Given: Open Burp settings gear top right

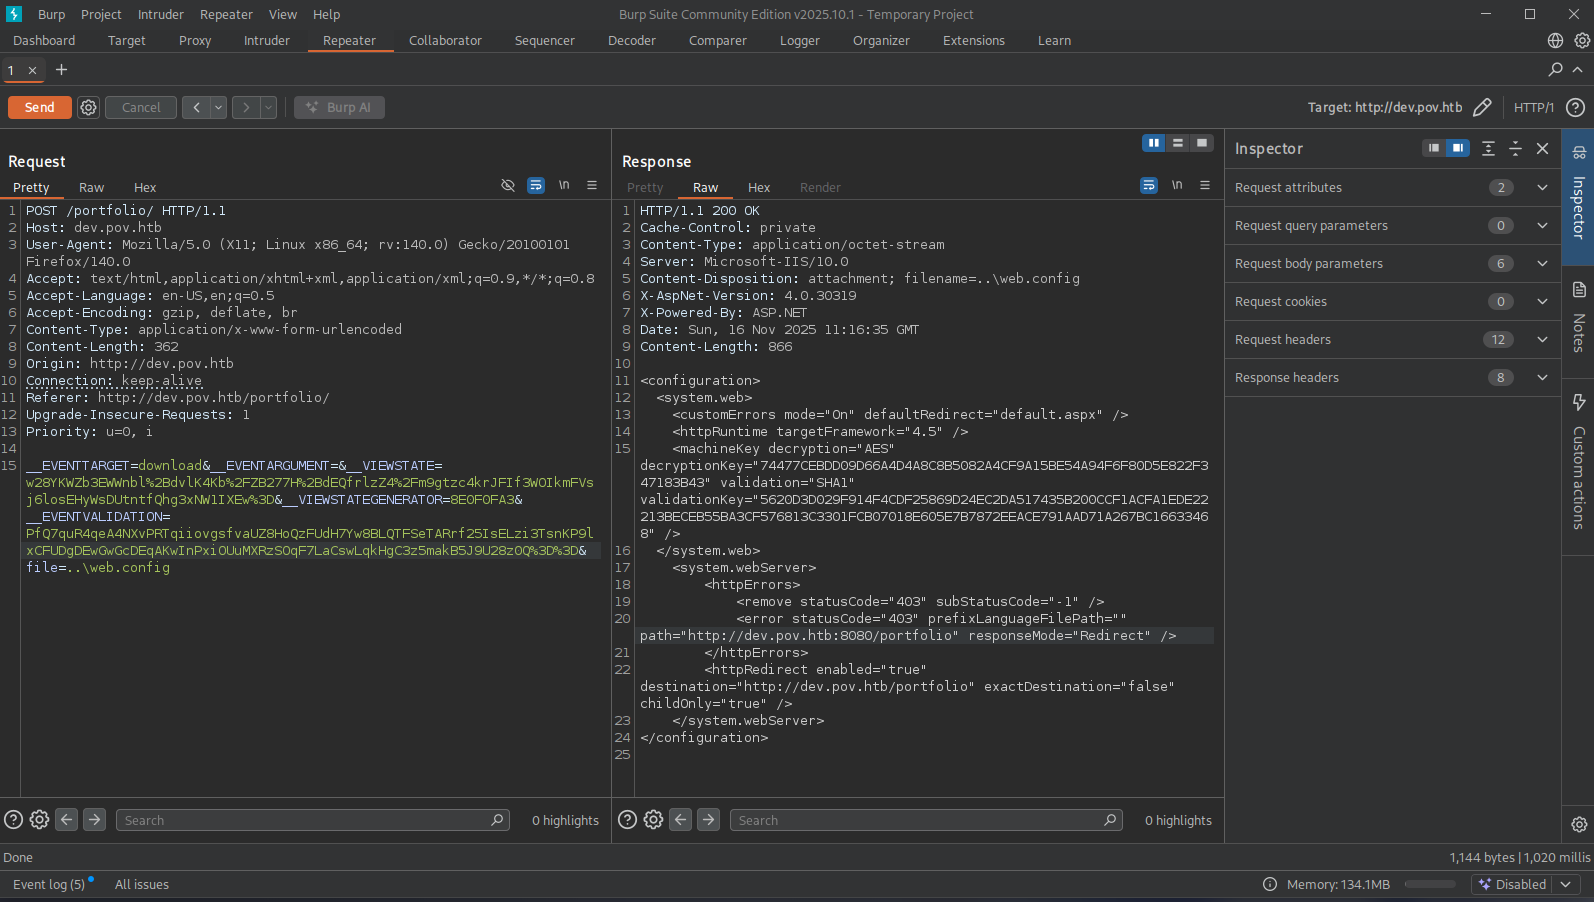Looking at the screenshot, I should [1582, 40].
